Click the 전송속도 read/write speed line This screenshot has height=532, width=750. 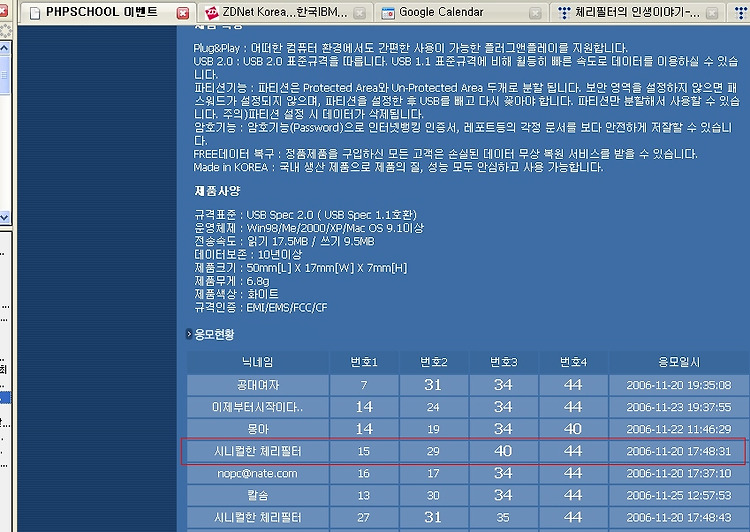coord(284,241)
